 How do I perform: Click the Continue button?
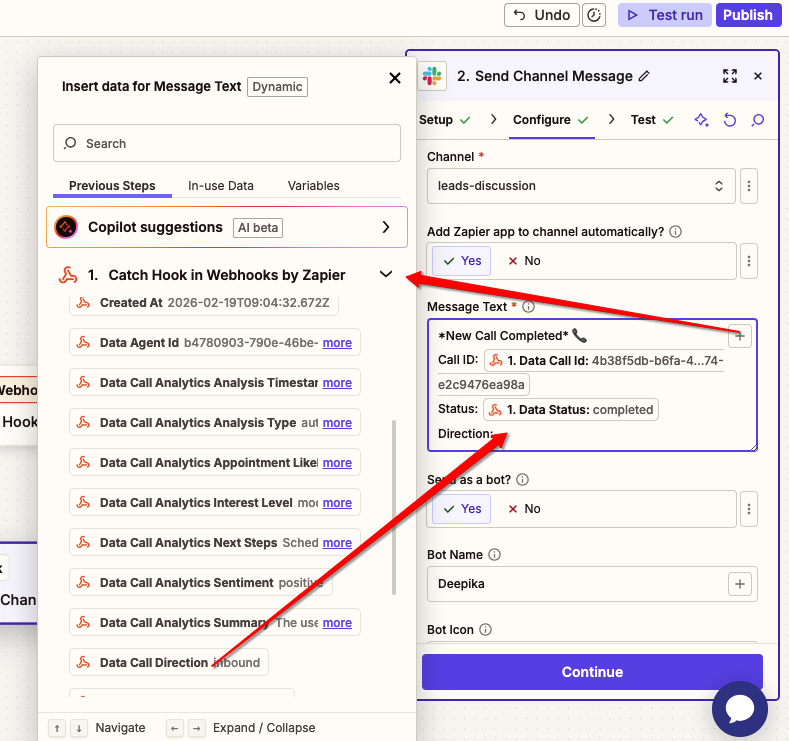pos(592,672)
